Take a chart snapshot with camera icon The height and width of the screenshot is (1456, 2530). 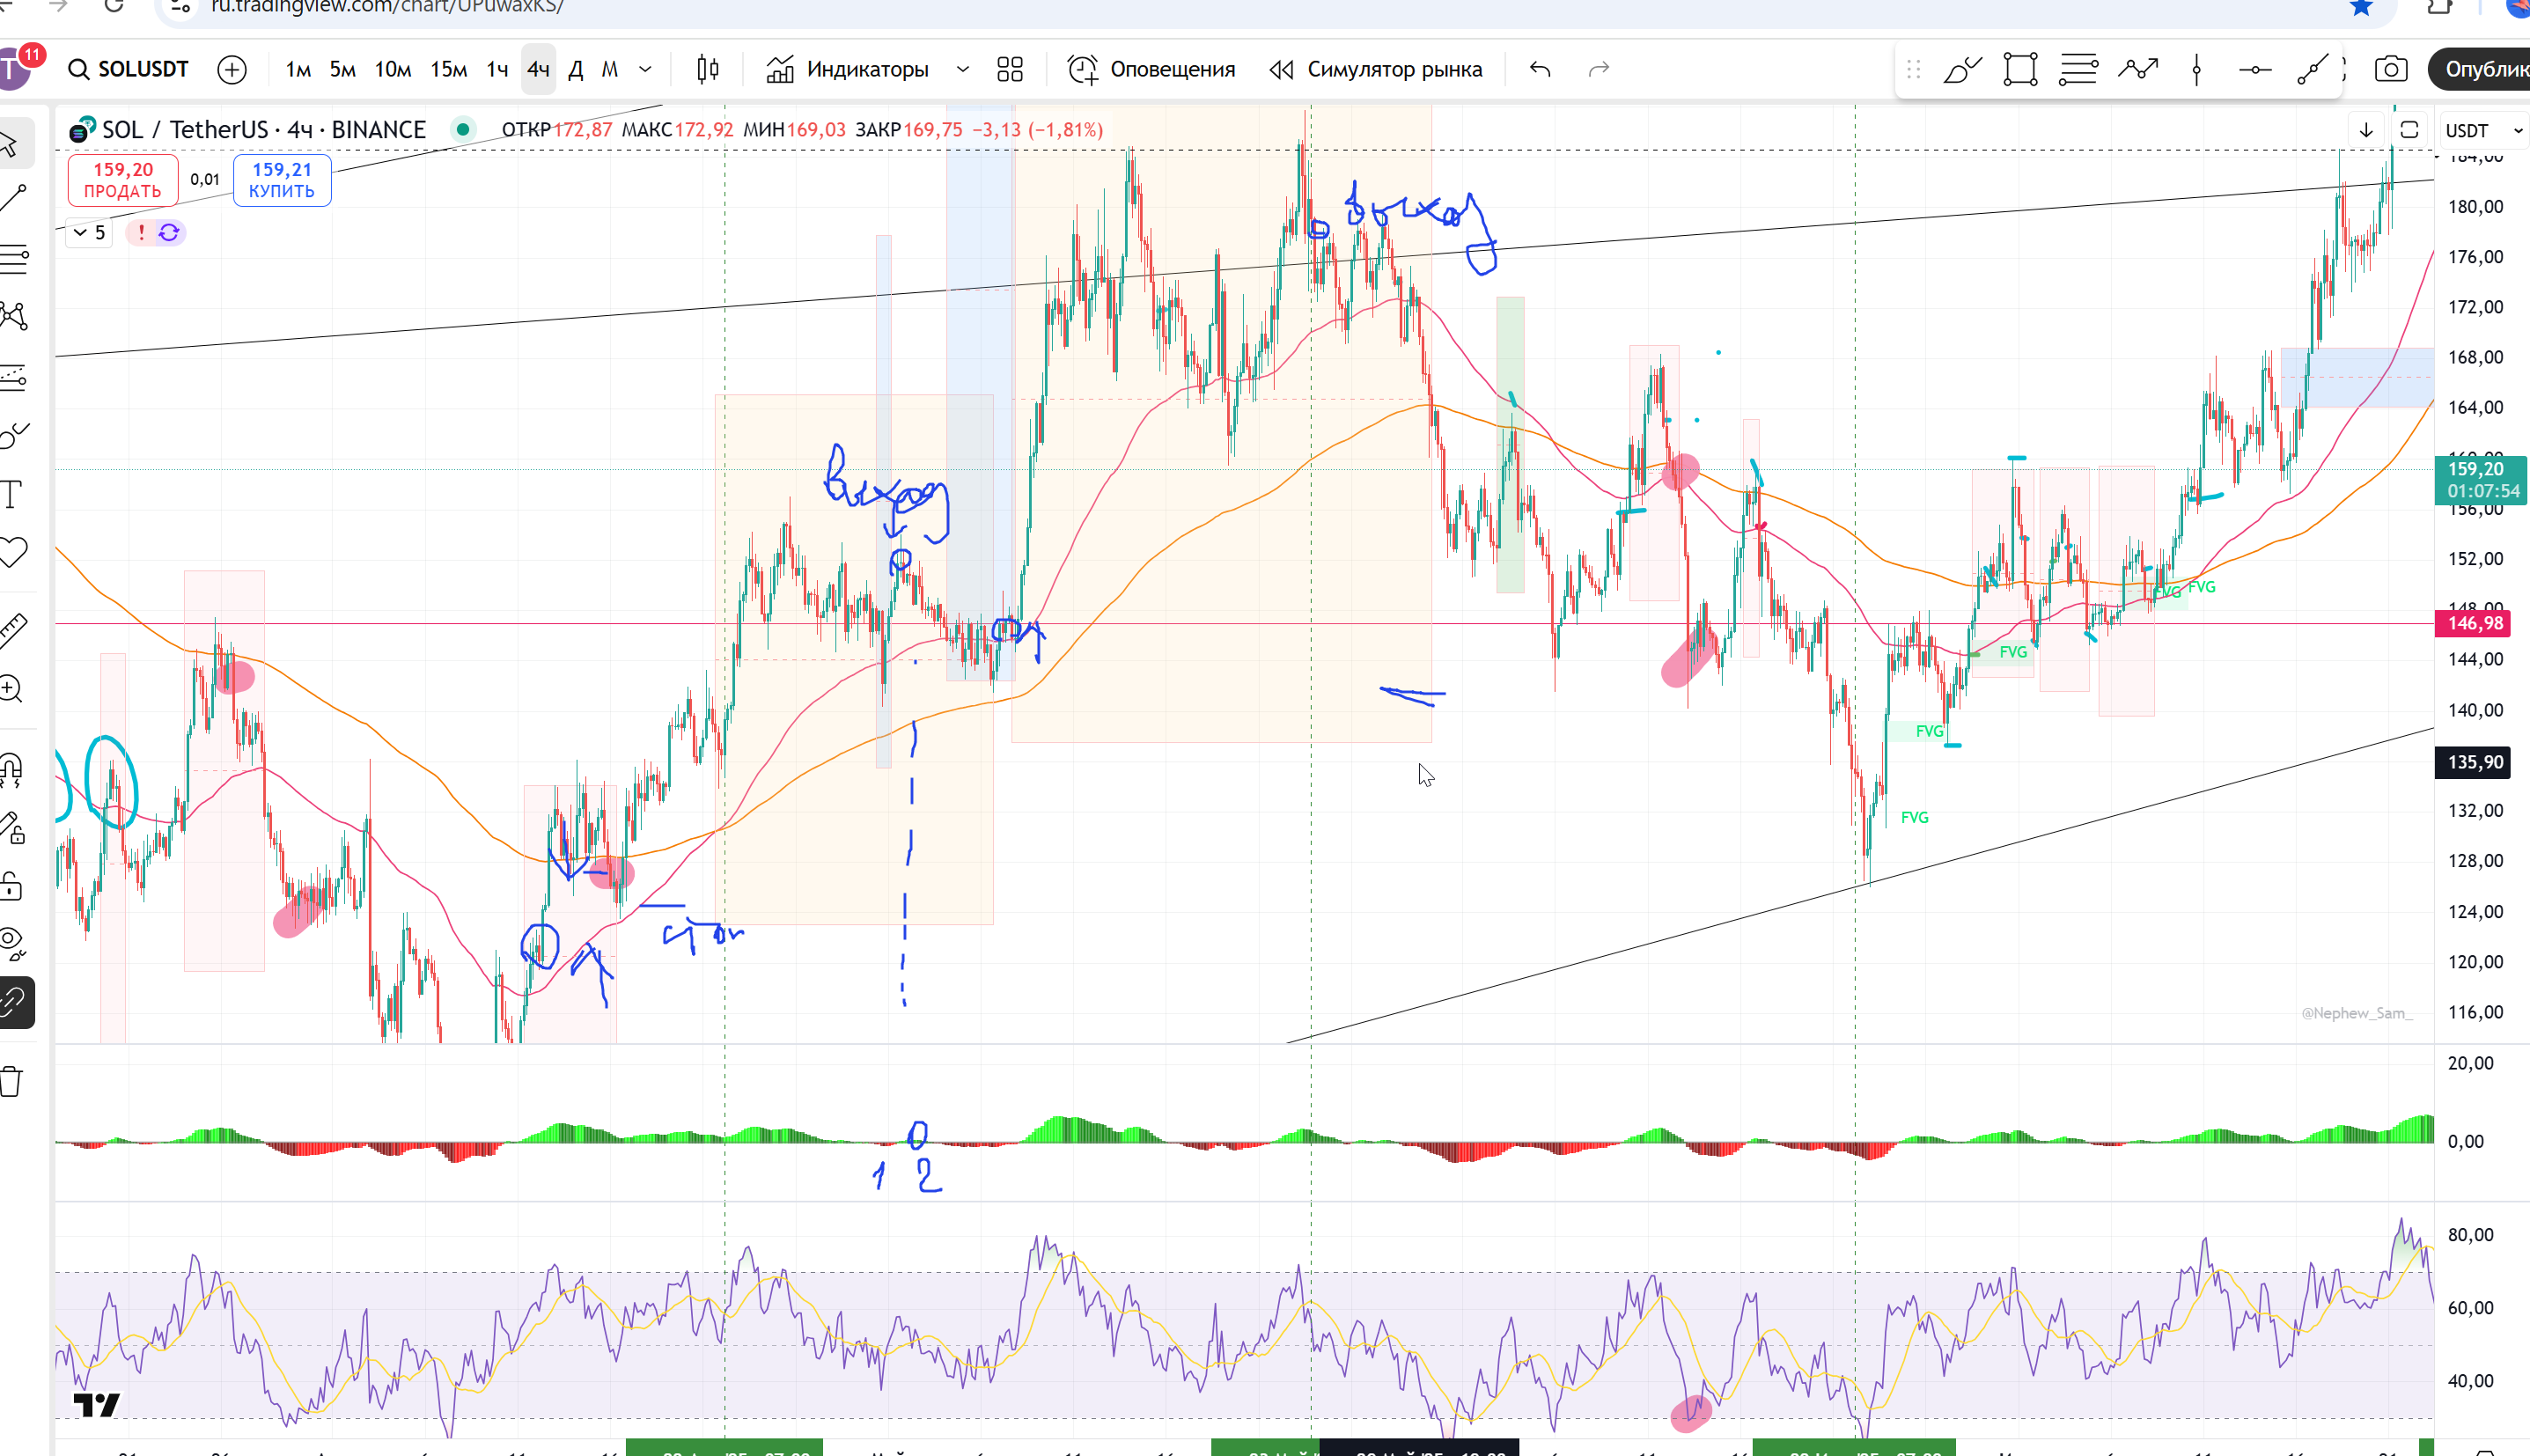click(x=2391, y=69)
